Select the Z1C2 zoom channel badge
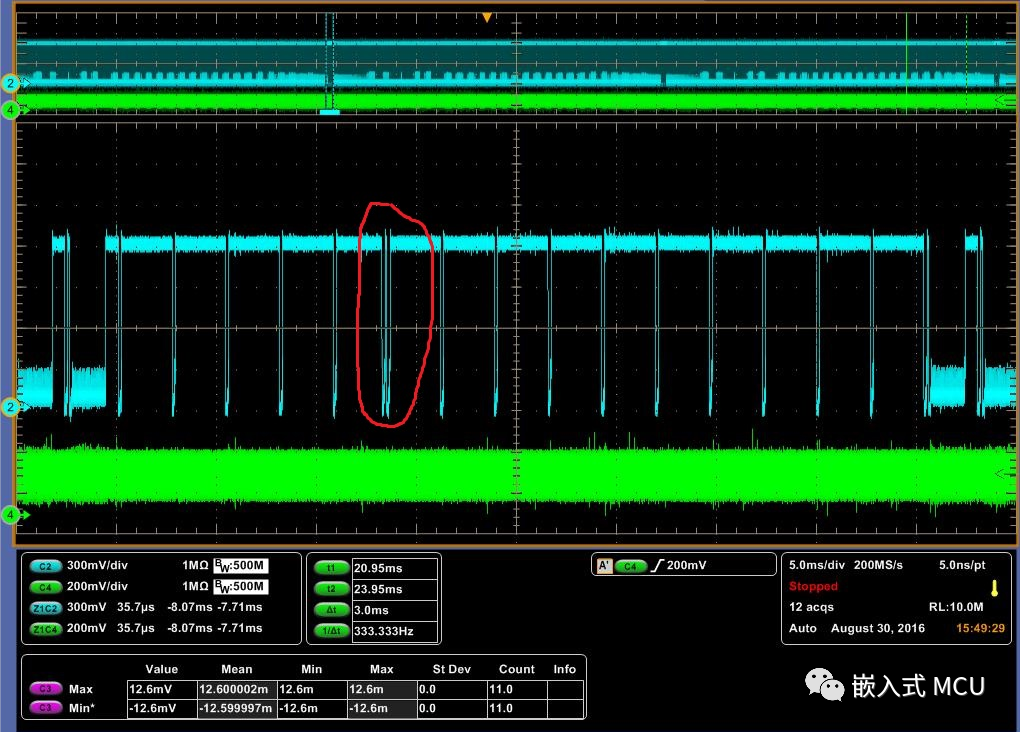1020x732 pixels. (x=46, y=607)
